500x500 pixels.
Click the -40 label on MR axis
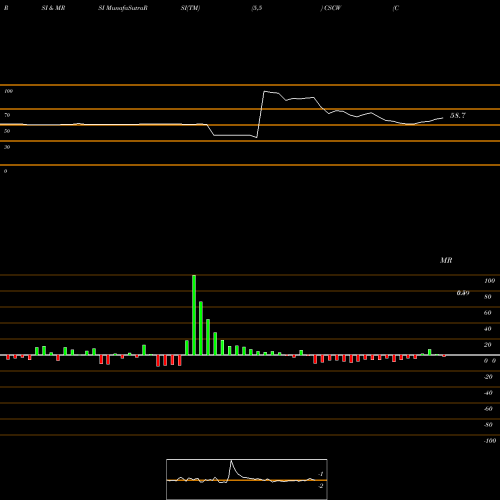click(488, 393)
